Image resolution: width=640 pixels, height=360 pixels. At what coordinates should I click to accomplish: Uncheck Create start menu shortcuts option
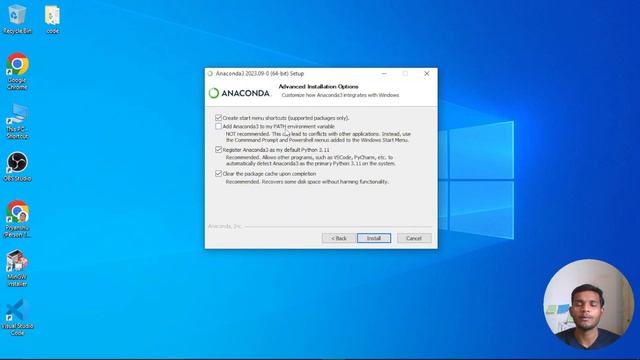click(x=218, y=118)
